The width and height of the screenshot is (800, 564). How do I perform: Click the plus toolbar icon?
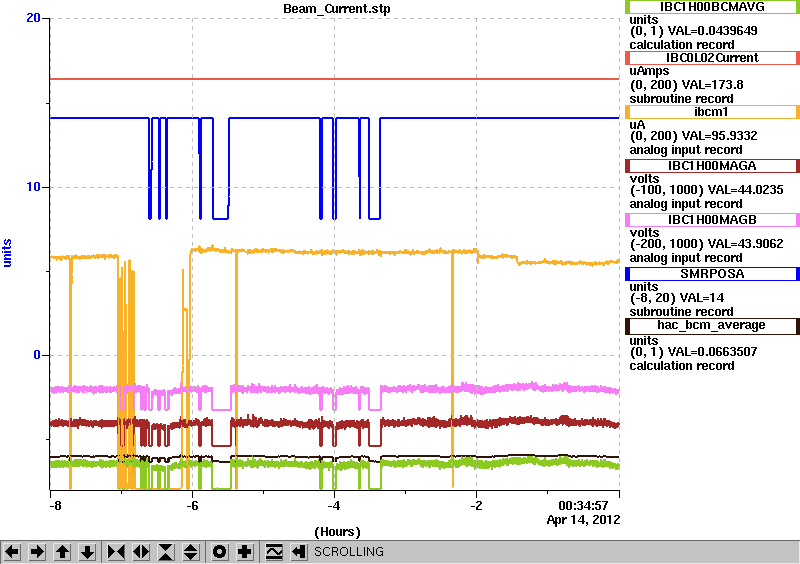[x=245, y=552]
